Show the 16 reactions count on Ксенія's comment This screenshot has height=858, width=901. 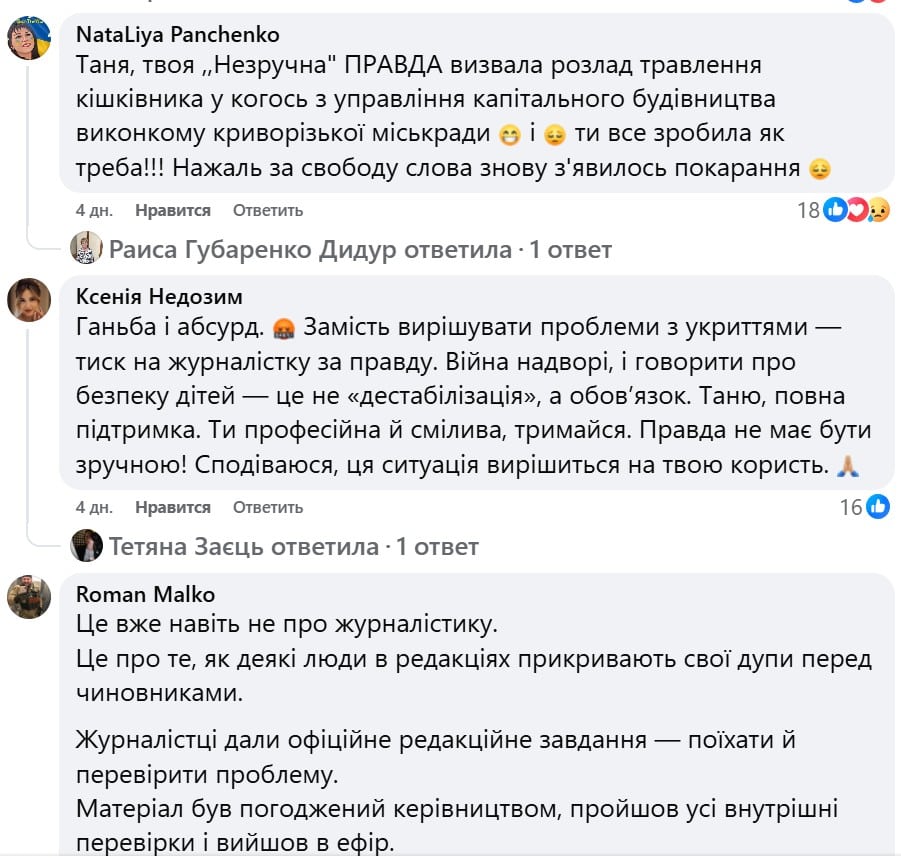coord(851,507)
